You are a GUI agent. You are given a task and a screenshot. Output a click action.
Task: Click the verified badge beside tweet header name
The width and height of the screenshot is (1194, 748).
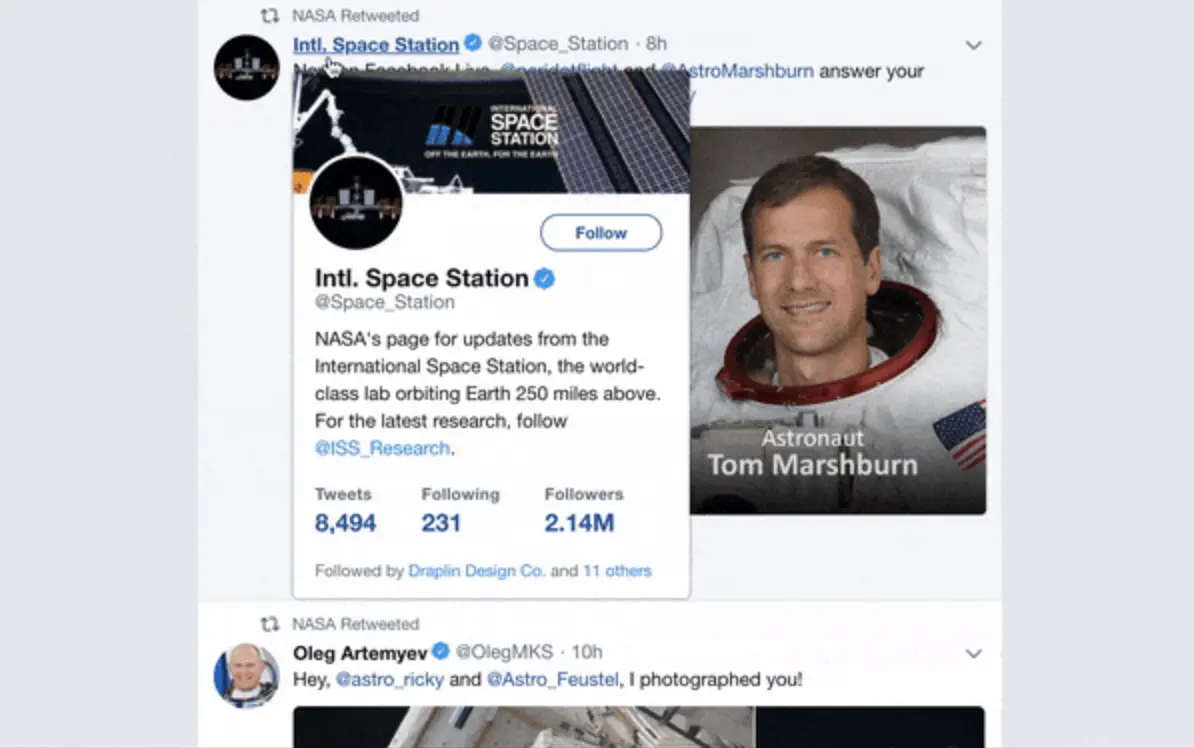[473, 43]
